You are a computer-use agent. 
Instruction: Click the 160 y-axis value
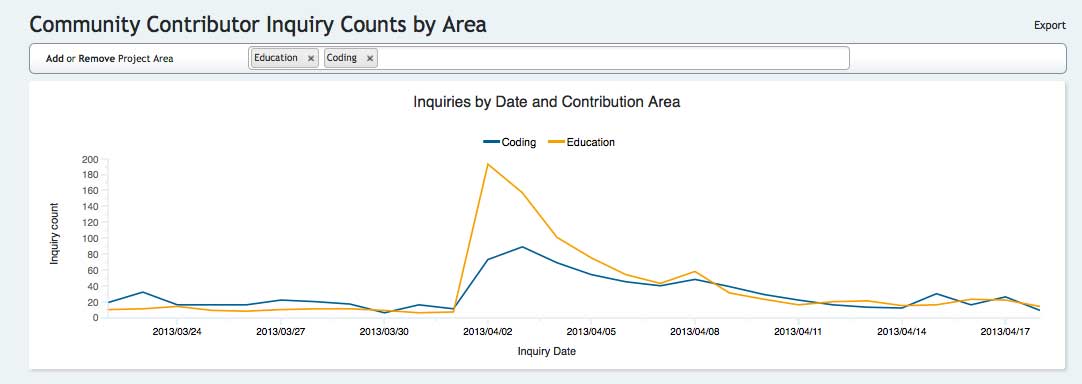(90, 191)
